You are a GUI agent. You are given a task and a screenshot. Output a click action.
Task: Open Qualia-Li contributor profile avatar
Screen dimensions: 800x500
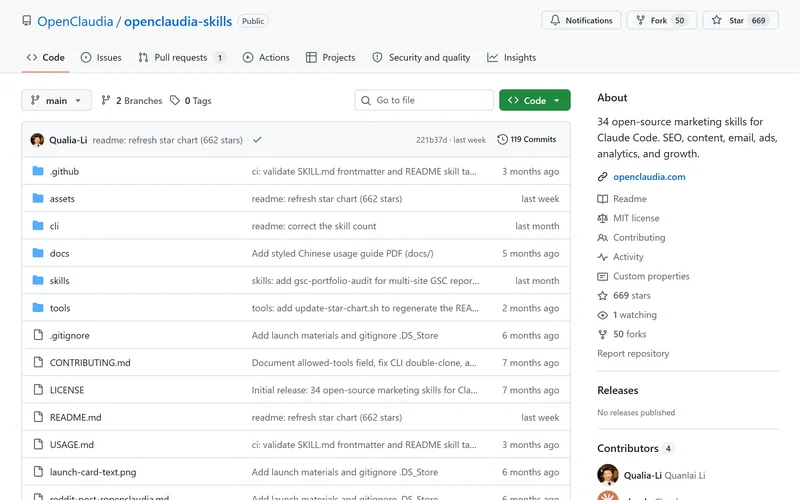pos(608,474)
